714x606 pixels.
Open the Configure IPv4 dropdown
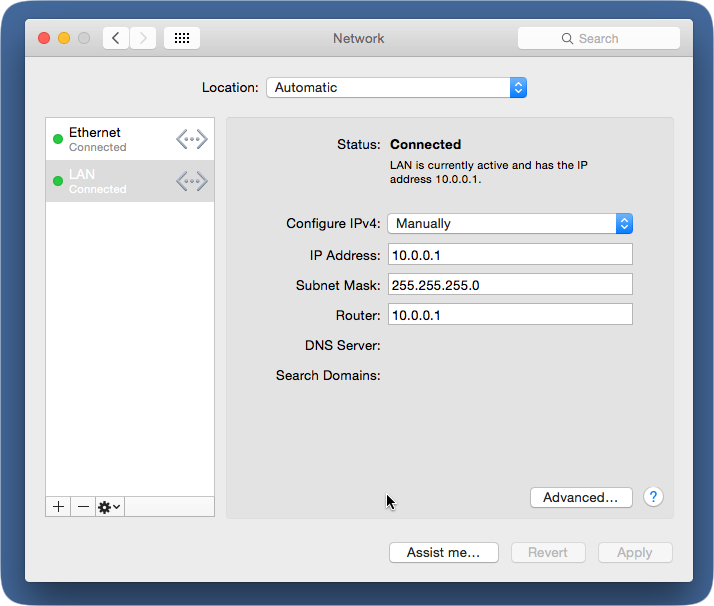(510, 224)
